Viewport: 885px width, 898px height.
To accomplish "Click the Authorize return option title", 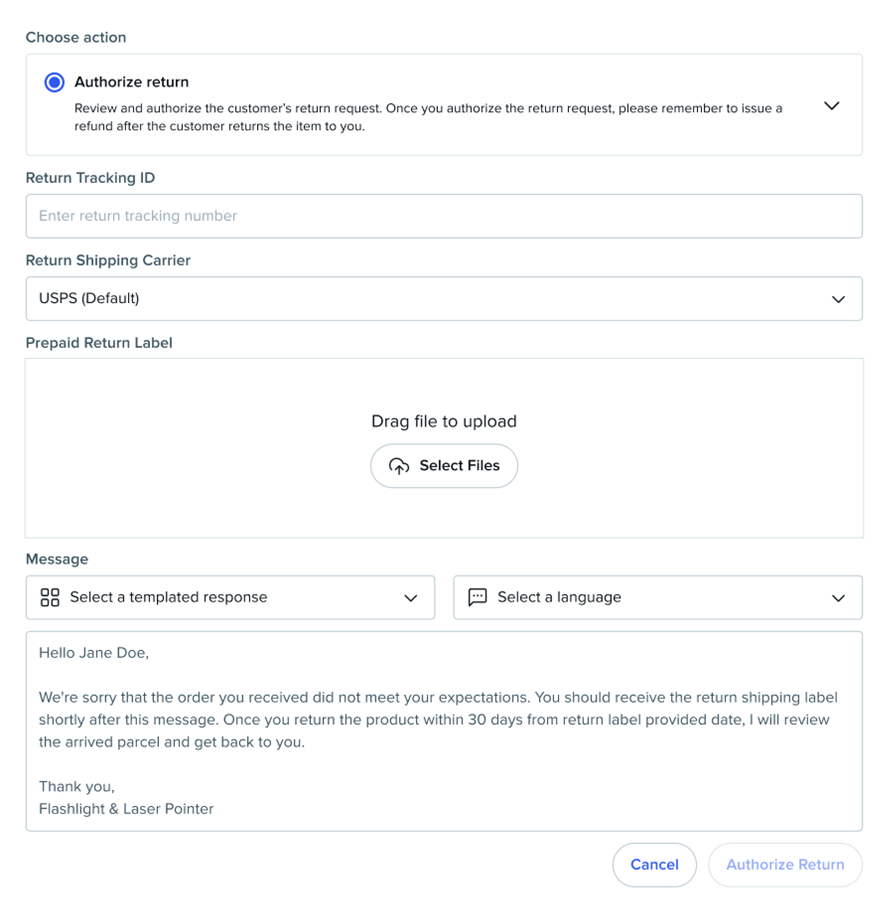I will 131,82.
